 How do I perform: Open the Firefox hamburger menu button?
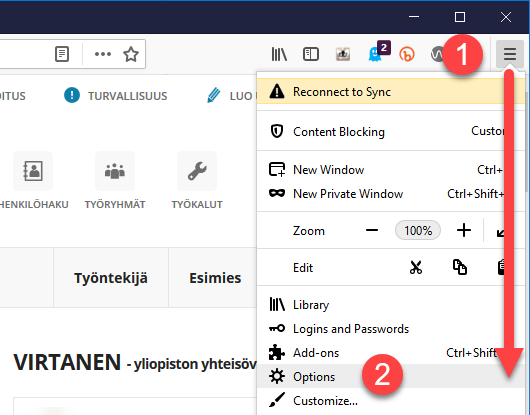[510, 54]
